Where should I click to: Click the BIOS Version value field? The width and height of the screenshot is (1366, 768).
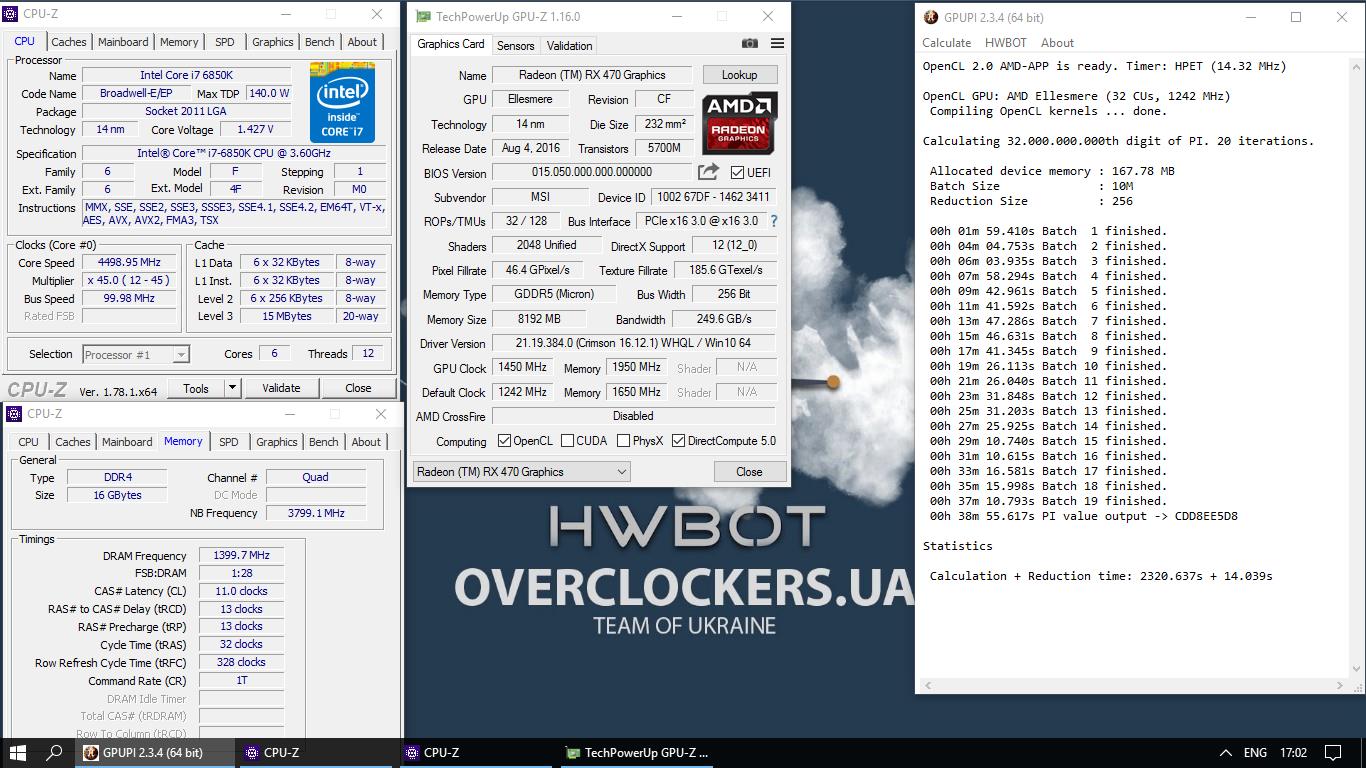592,173
